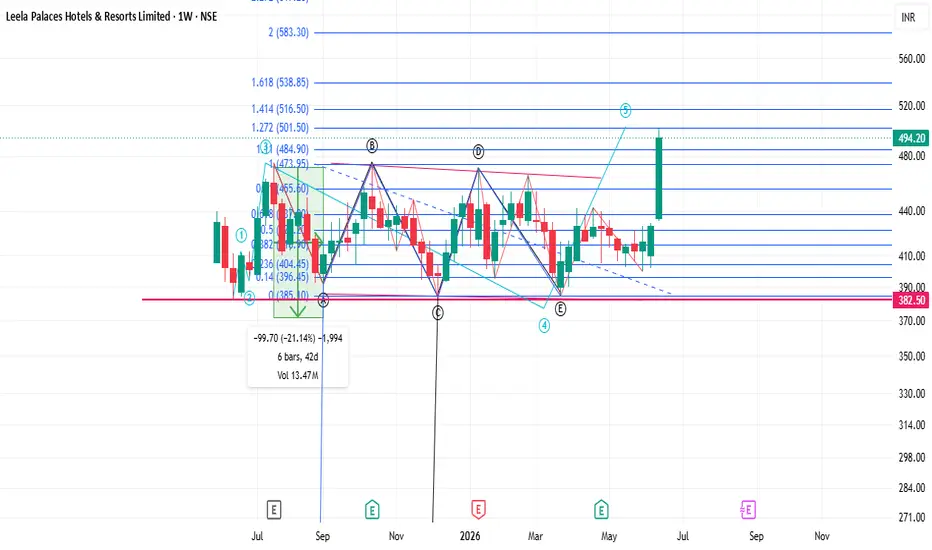Screen dimensions: 932x550
Task: Open the red earnings E marker at 2026
Action: [x=478, y=510]
